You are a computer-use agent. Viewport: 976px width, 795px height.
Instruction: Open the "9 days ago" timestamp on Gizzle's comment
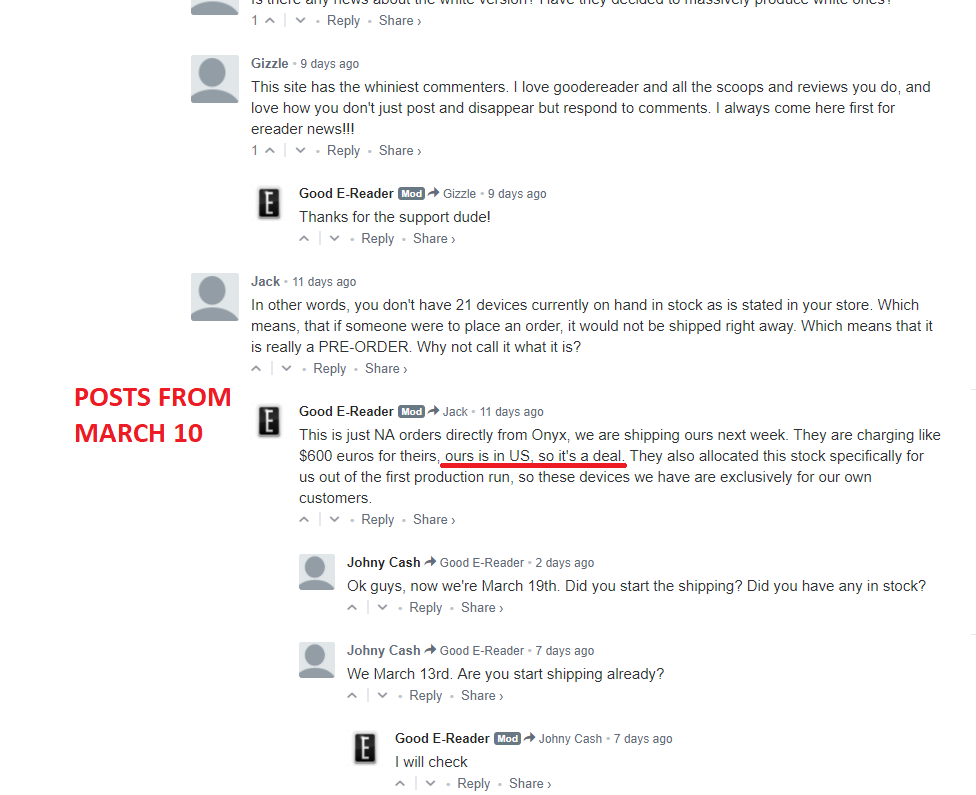pos(330,64)
